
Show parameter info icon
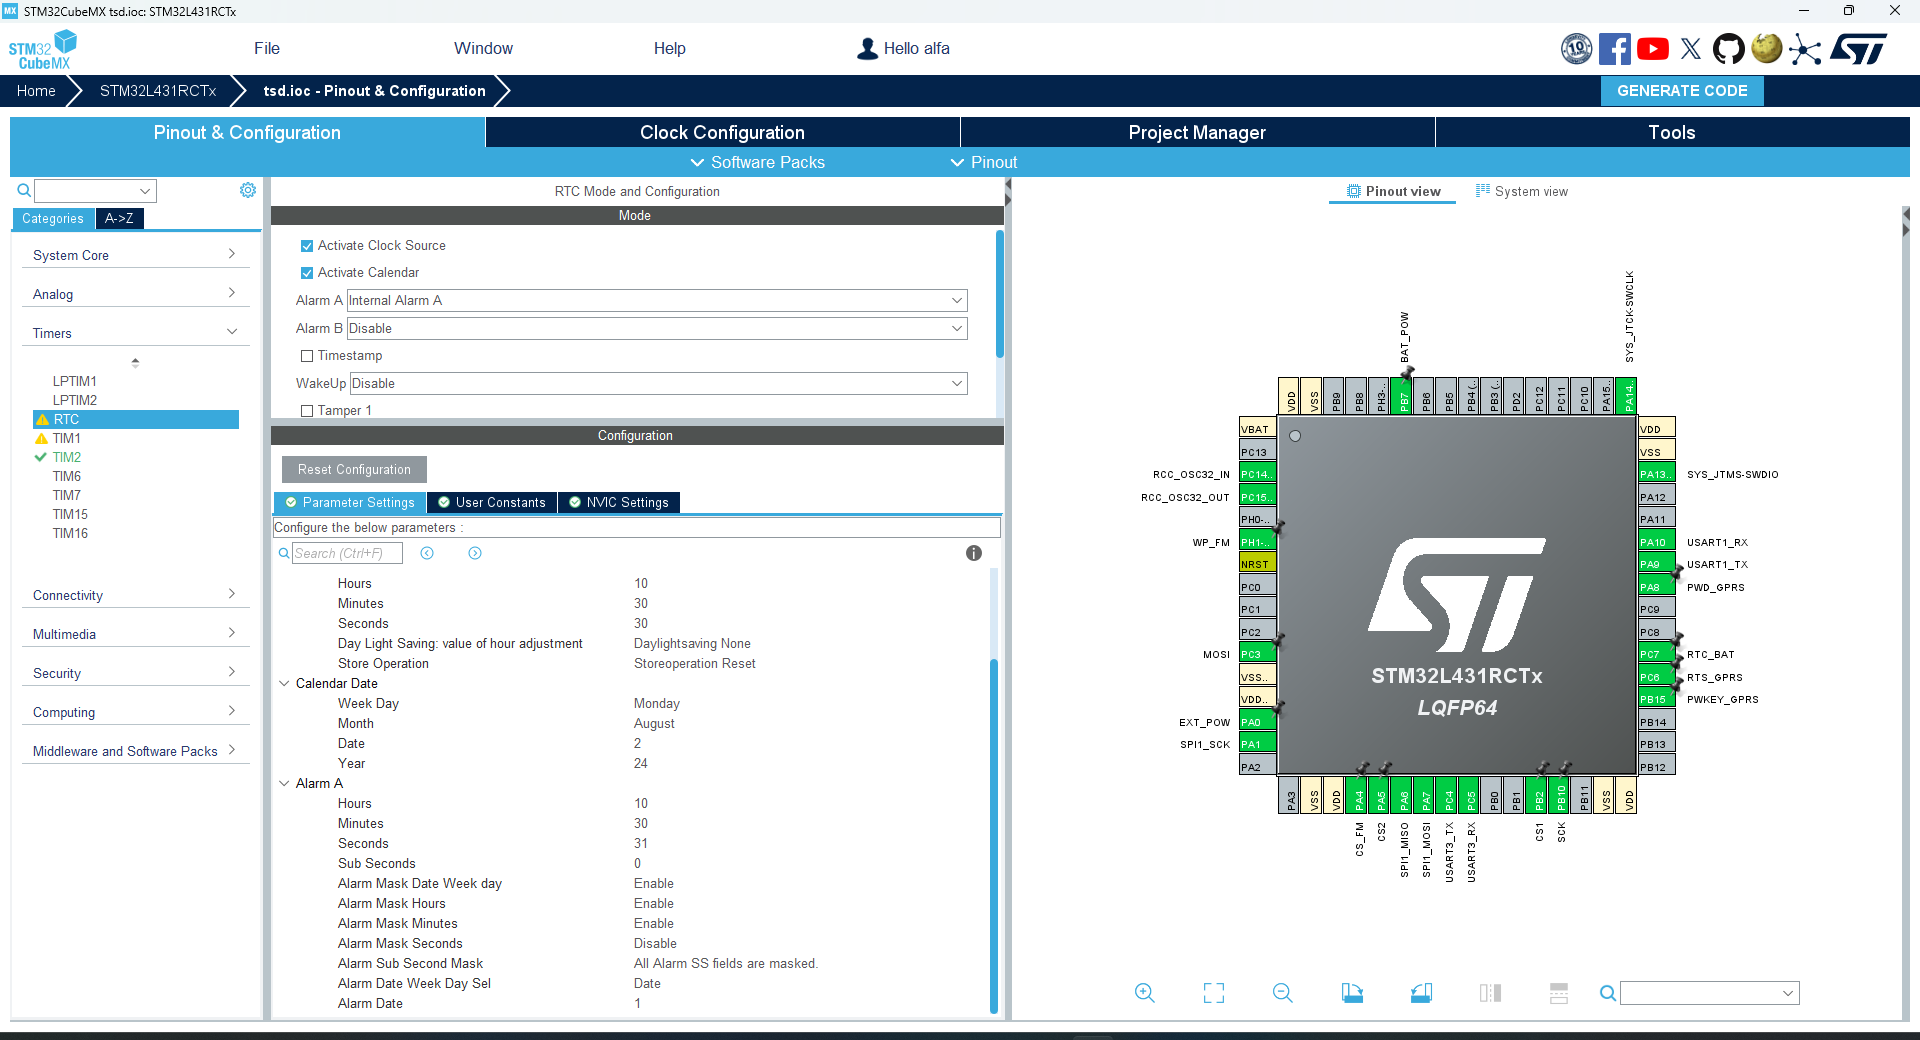pos(974,553)
